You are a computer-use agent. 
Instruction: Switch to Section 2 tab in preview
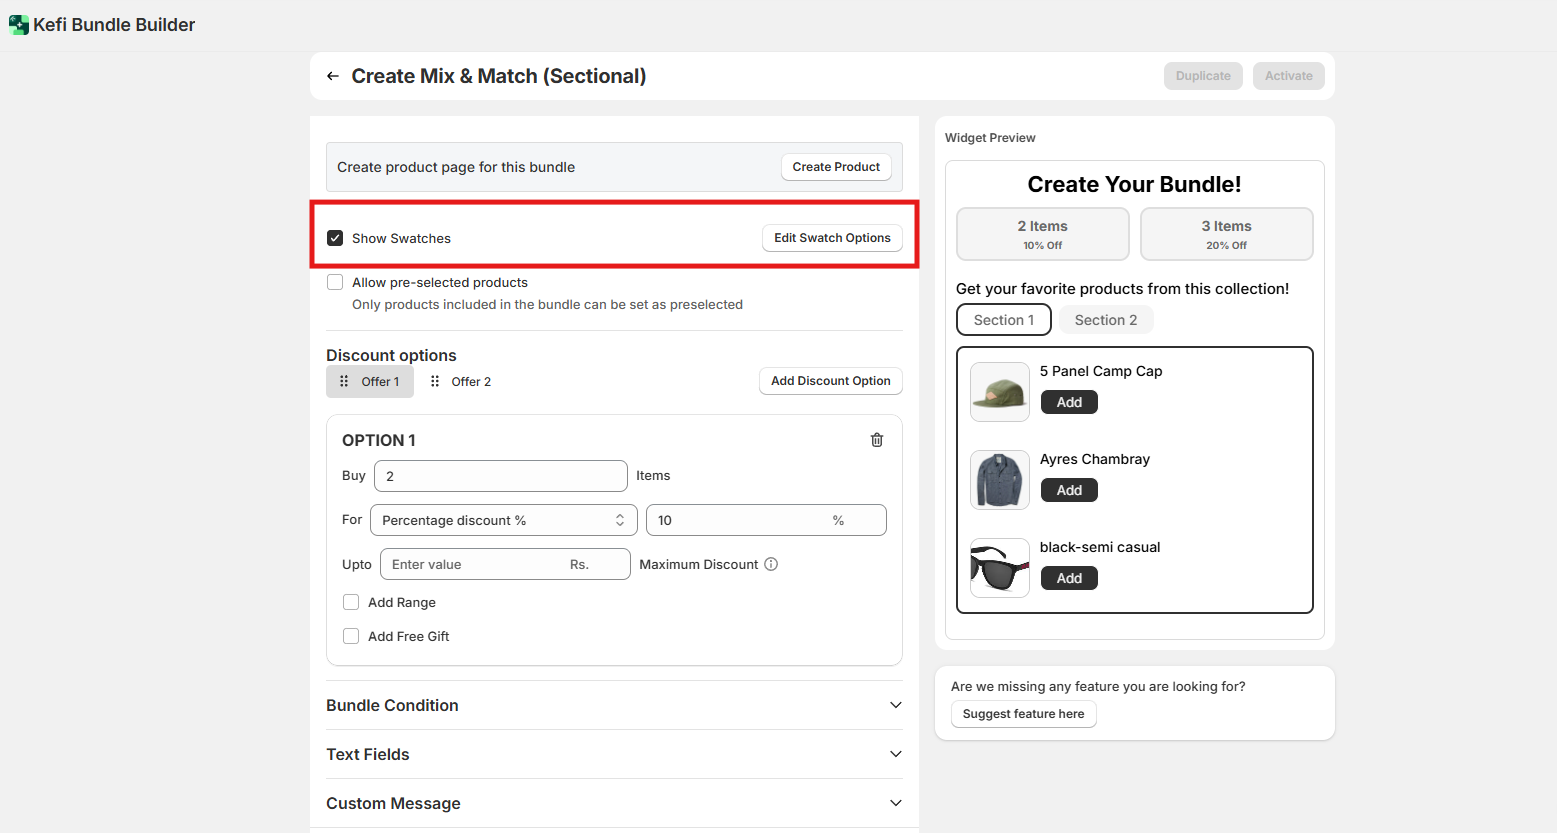tap(1105, 320)
